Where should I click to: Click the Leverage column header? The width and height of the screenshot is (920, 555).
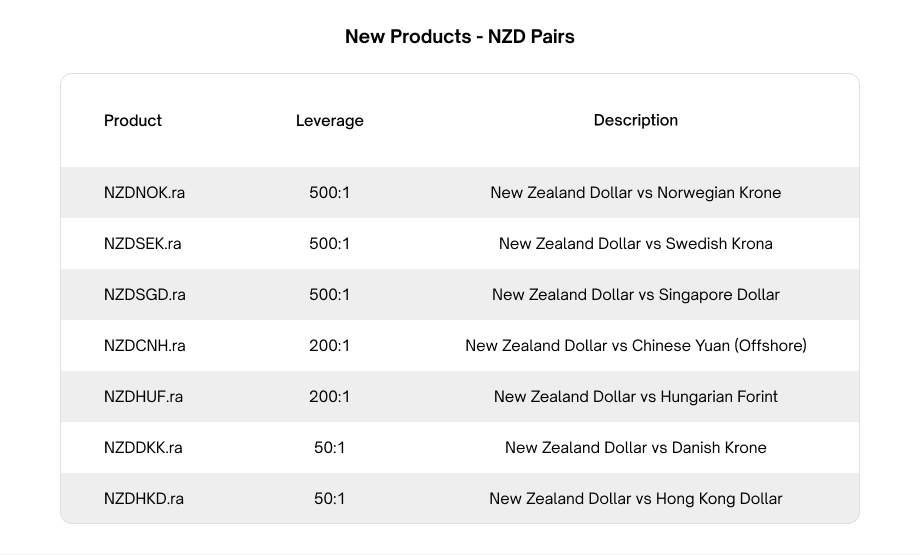click(x=329, y=121)
